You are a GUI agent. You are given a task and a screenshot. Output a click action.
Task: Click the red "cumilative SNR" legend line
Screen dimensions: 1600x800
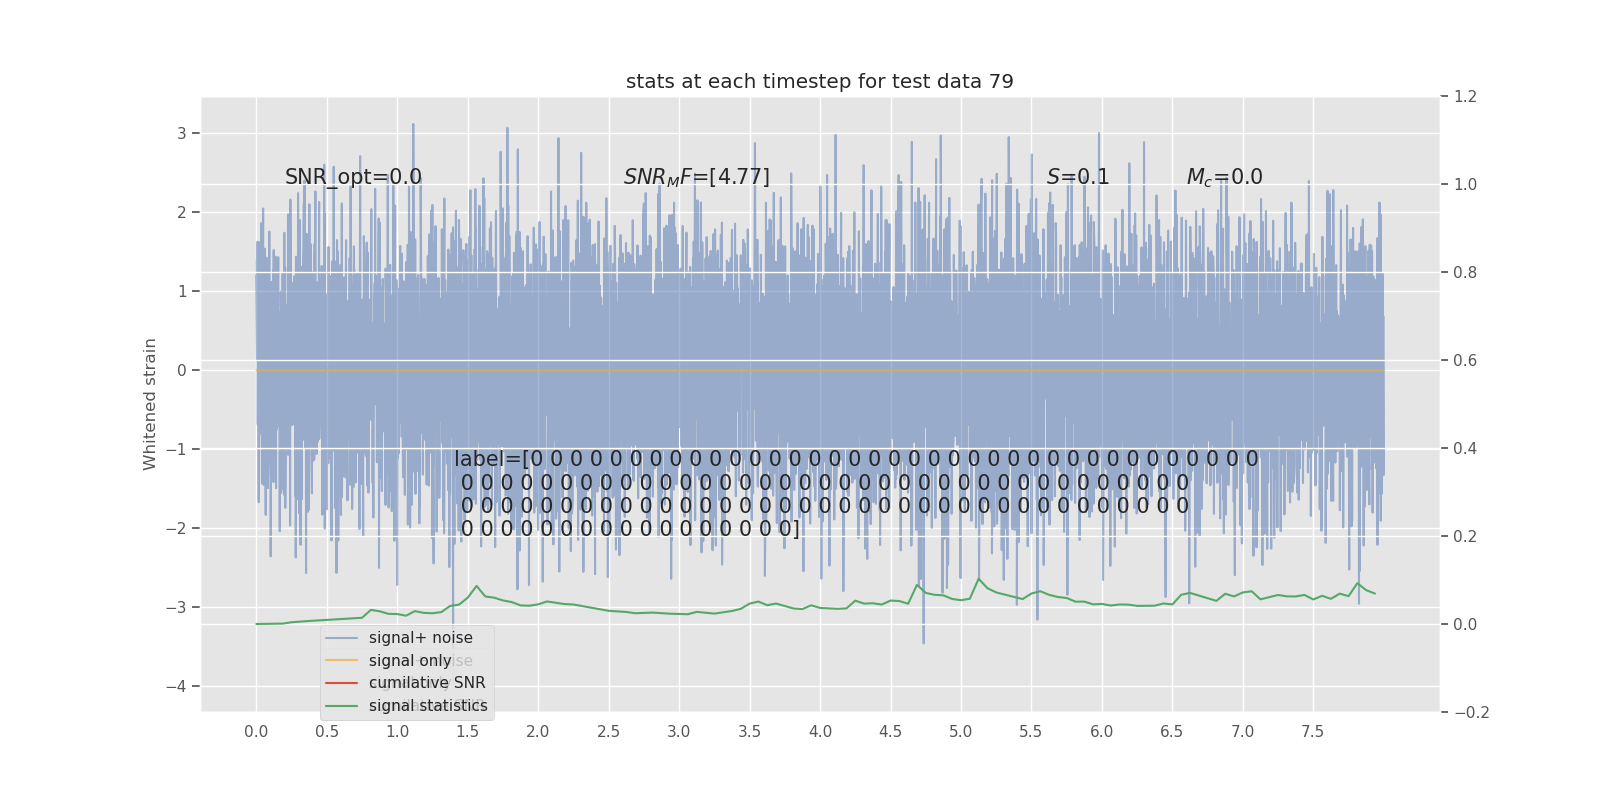point(342,683)
